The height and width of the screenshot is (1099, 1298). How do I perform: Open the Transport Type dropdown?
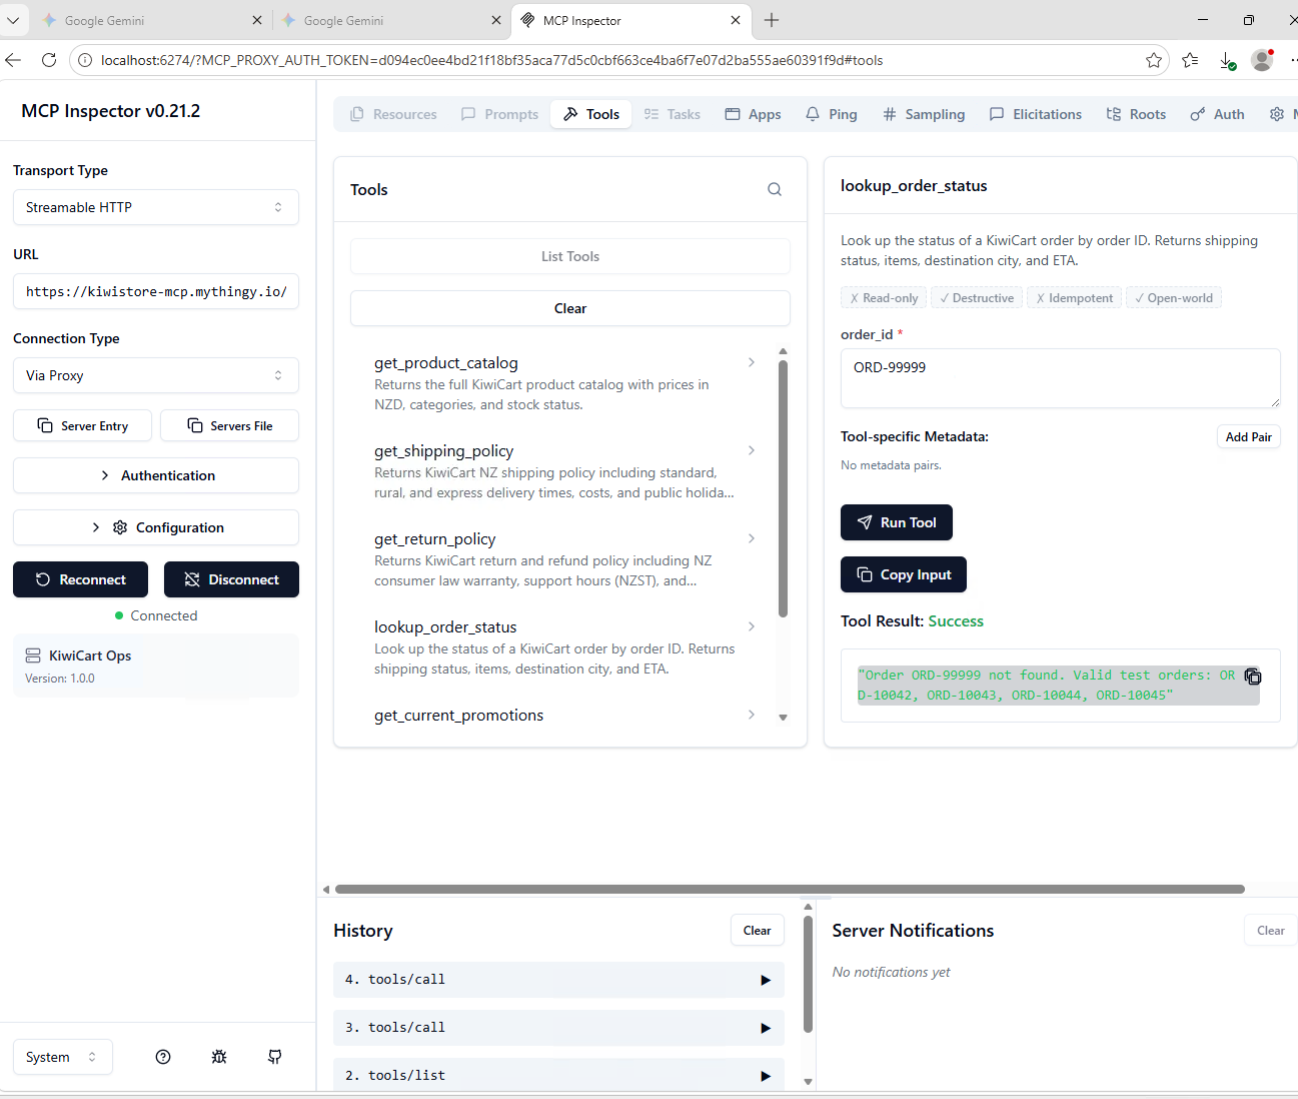tap(156, 207)
